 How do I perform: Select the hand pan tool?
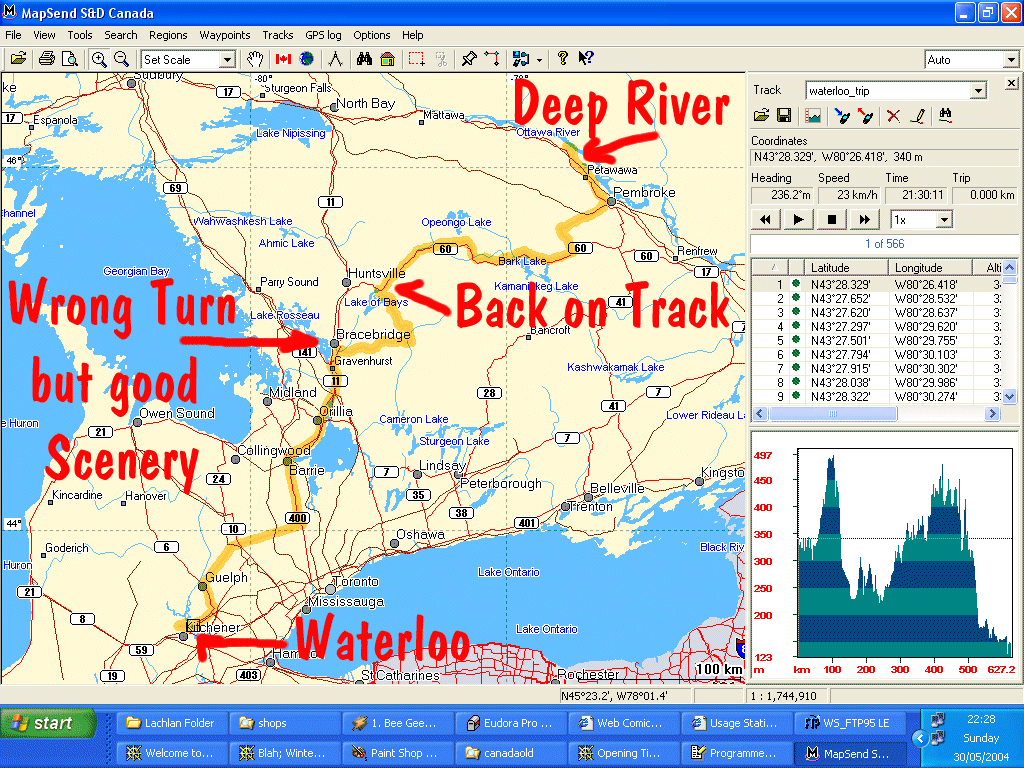tap(255, 59)
